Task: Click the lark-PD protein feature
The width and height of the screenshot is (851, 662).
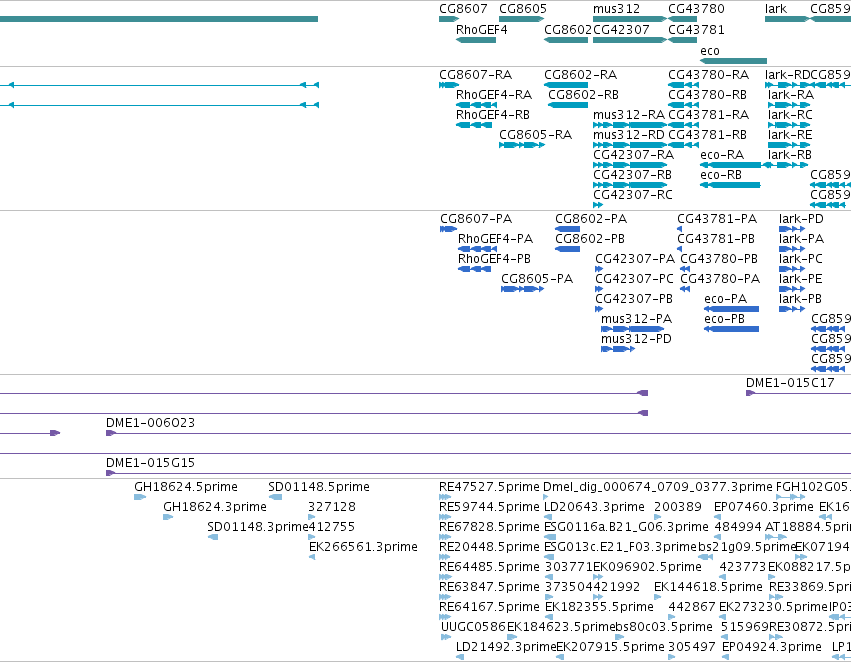Action: coord(792,229)
